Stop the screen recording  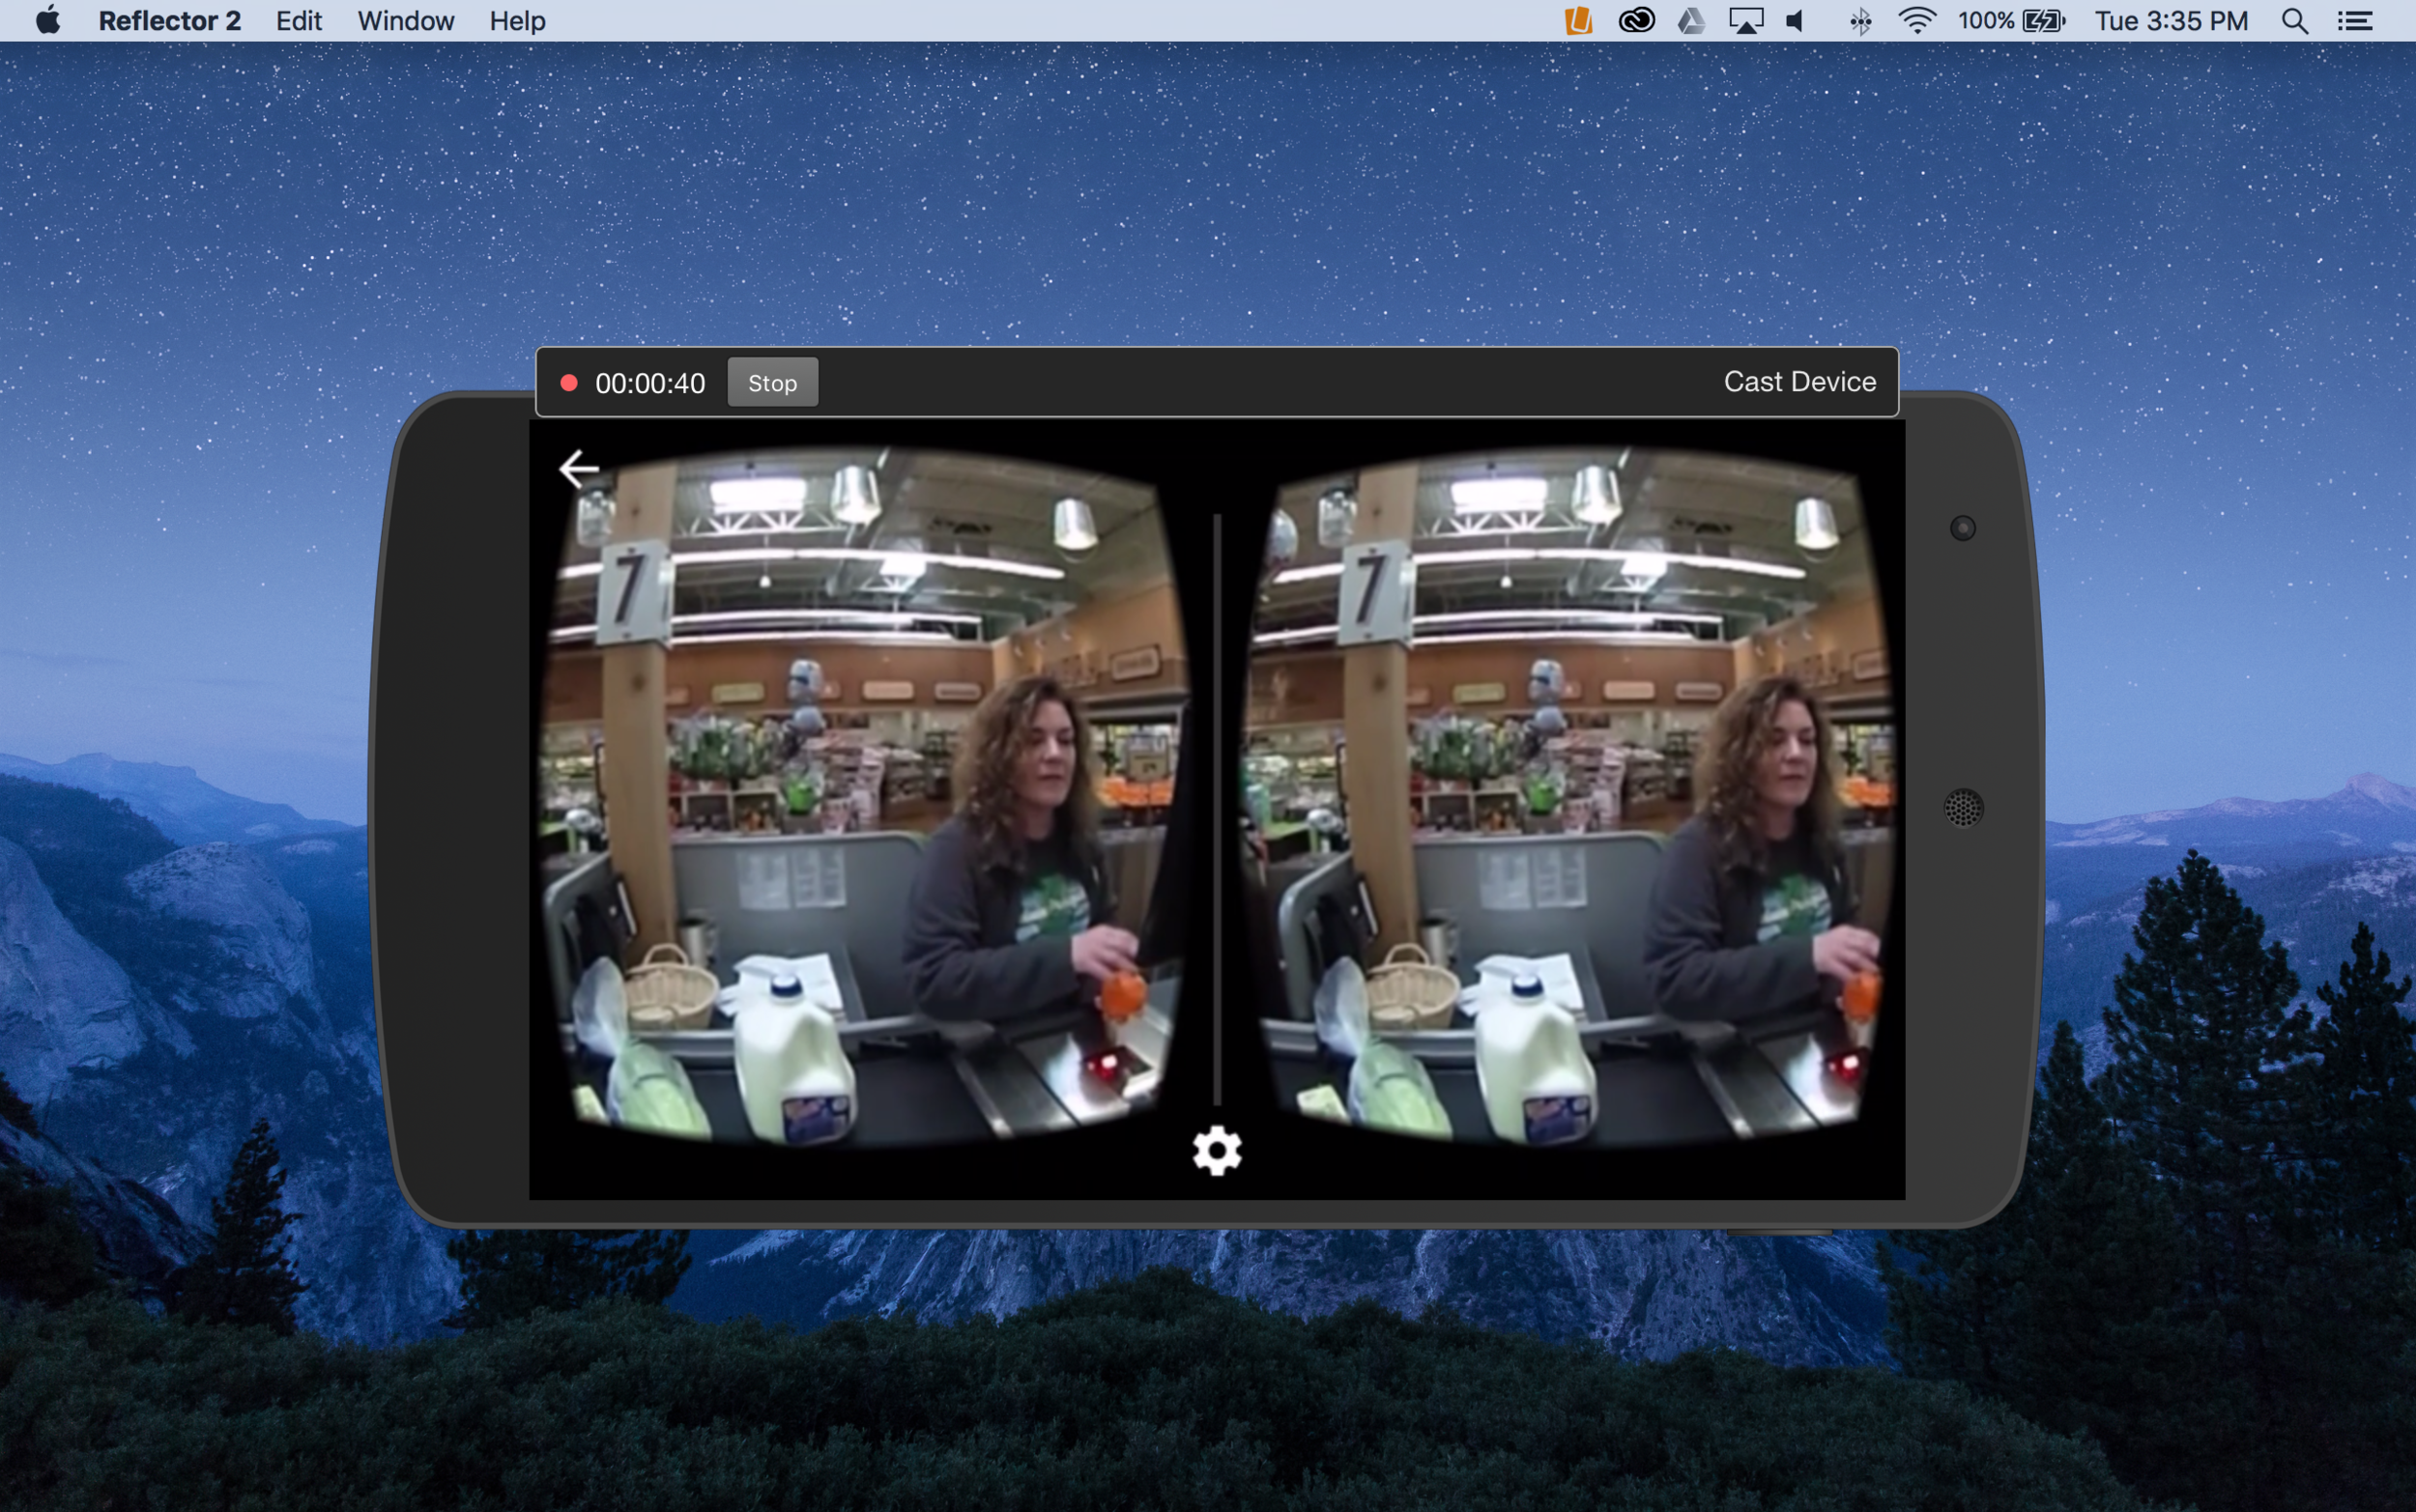tap(772, 382)
